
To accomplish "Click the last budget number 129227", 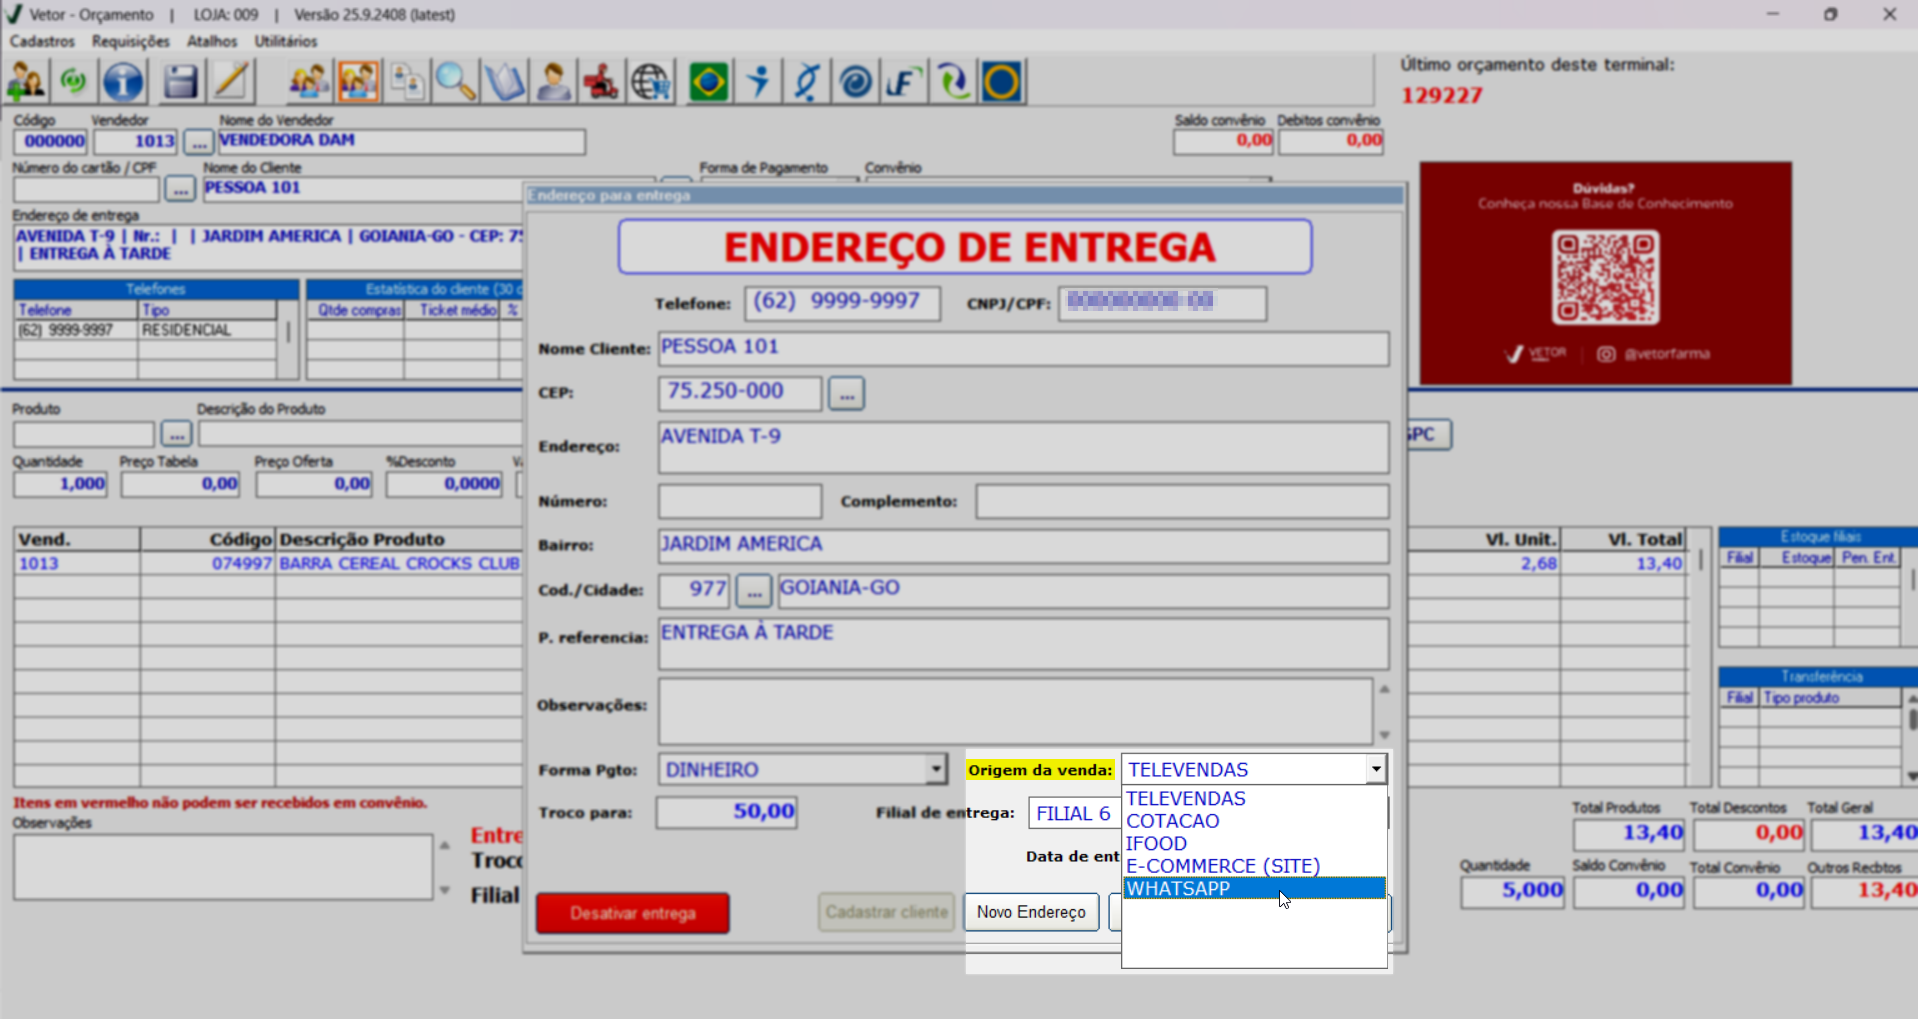I will coord(1441,96).
